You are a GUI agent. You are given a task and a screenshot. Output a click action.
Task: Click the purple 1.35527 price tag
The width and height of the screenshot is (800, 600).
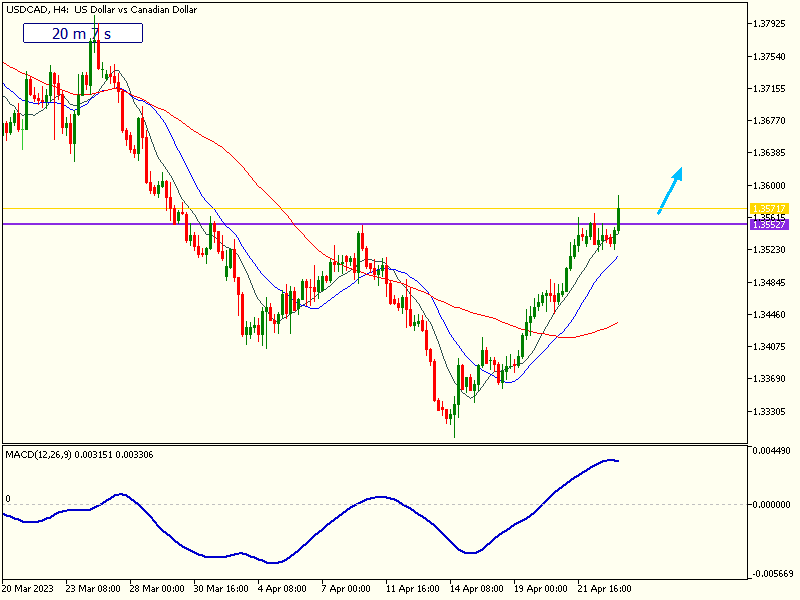[x=769, y=224]
